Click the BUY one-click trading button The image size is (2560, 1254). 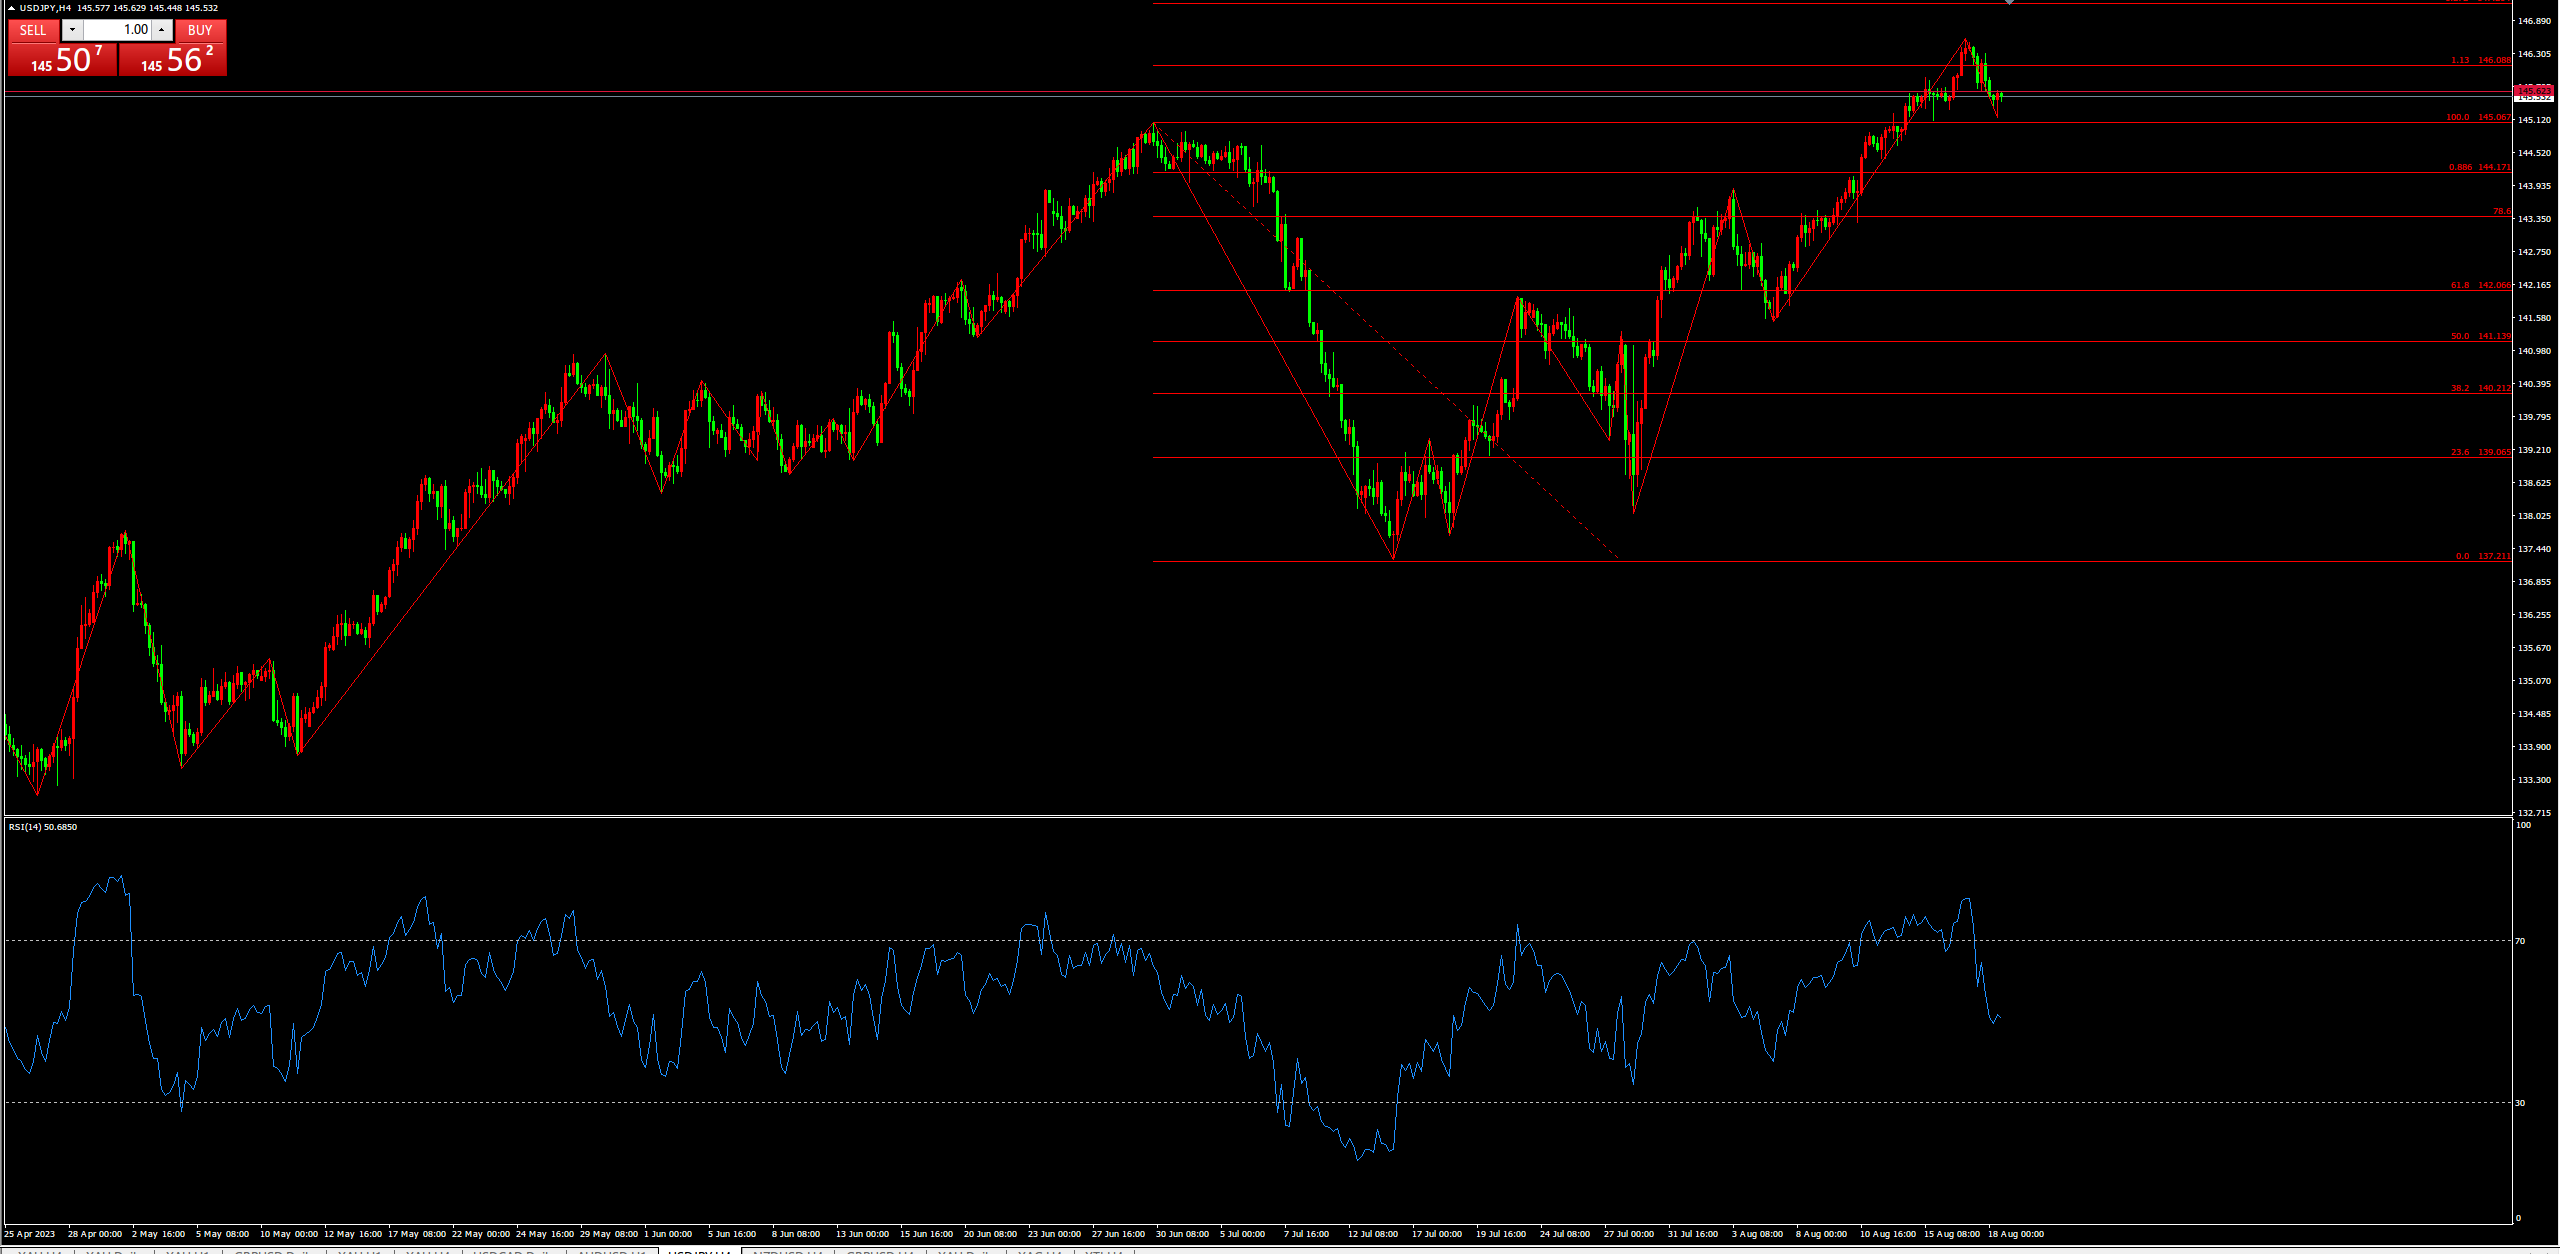tap(200, 30)
